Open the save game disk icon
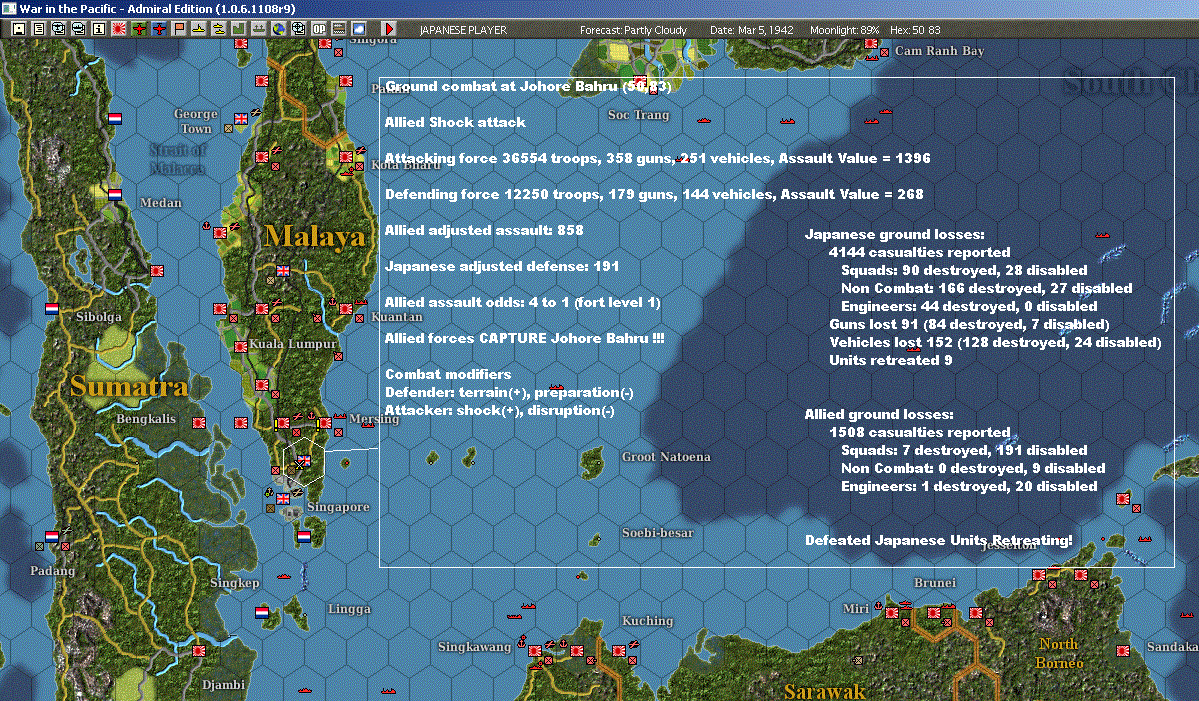This screenshot has width=1199, height=701. (x=18, y=29)
